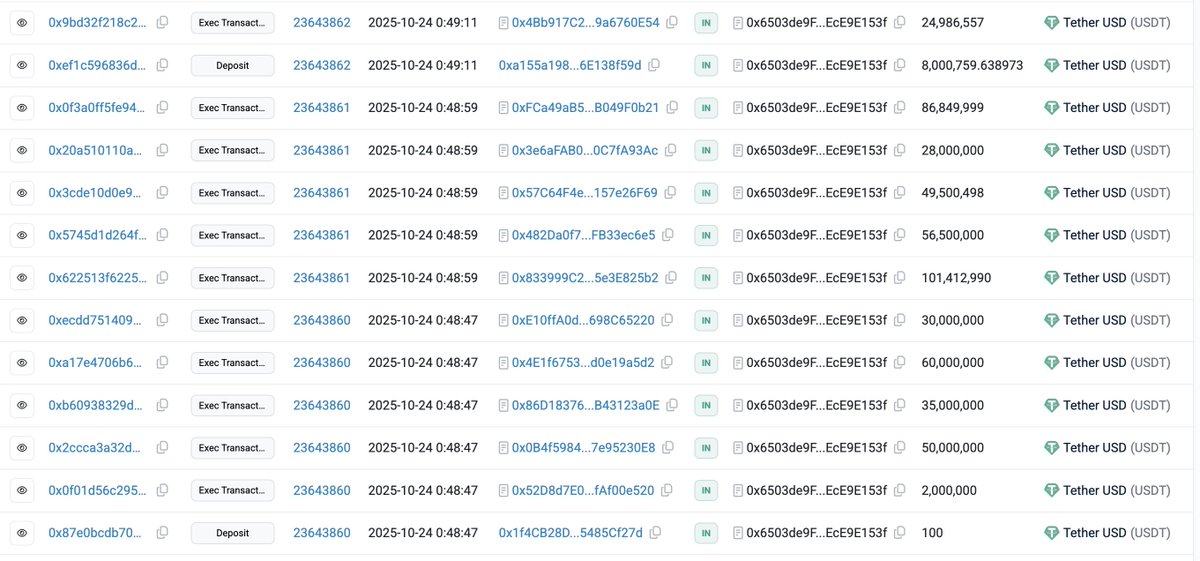Screen dimensions: 1200x561
Task: Click Deposit method badge for 0xef1c596836d
Action: (232, 65)
